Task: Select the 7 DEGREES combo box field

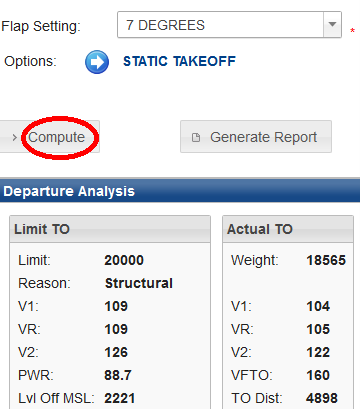Action: [x=229, y=25]
